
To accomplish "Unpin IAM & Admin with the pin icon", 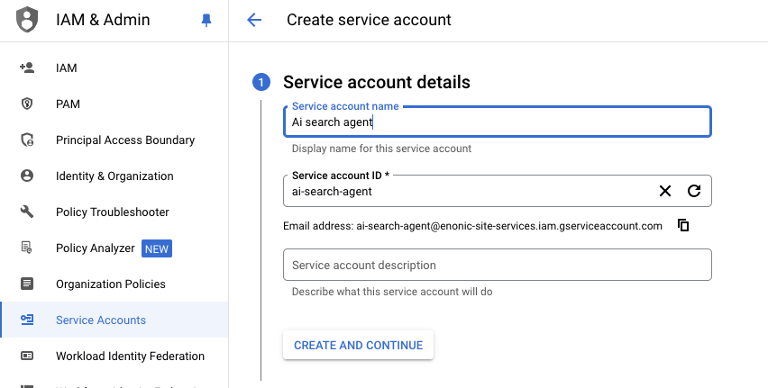I will coord(206,20).
